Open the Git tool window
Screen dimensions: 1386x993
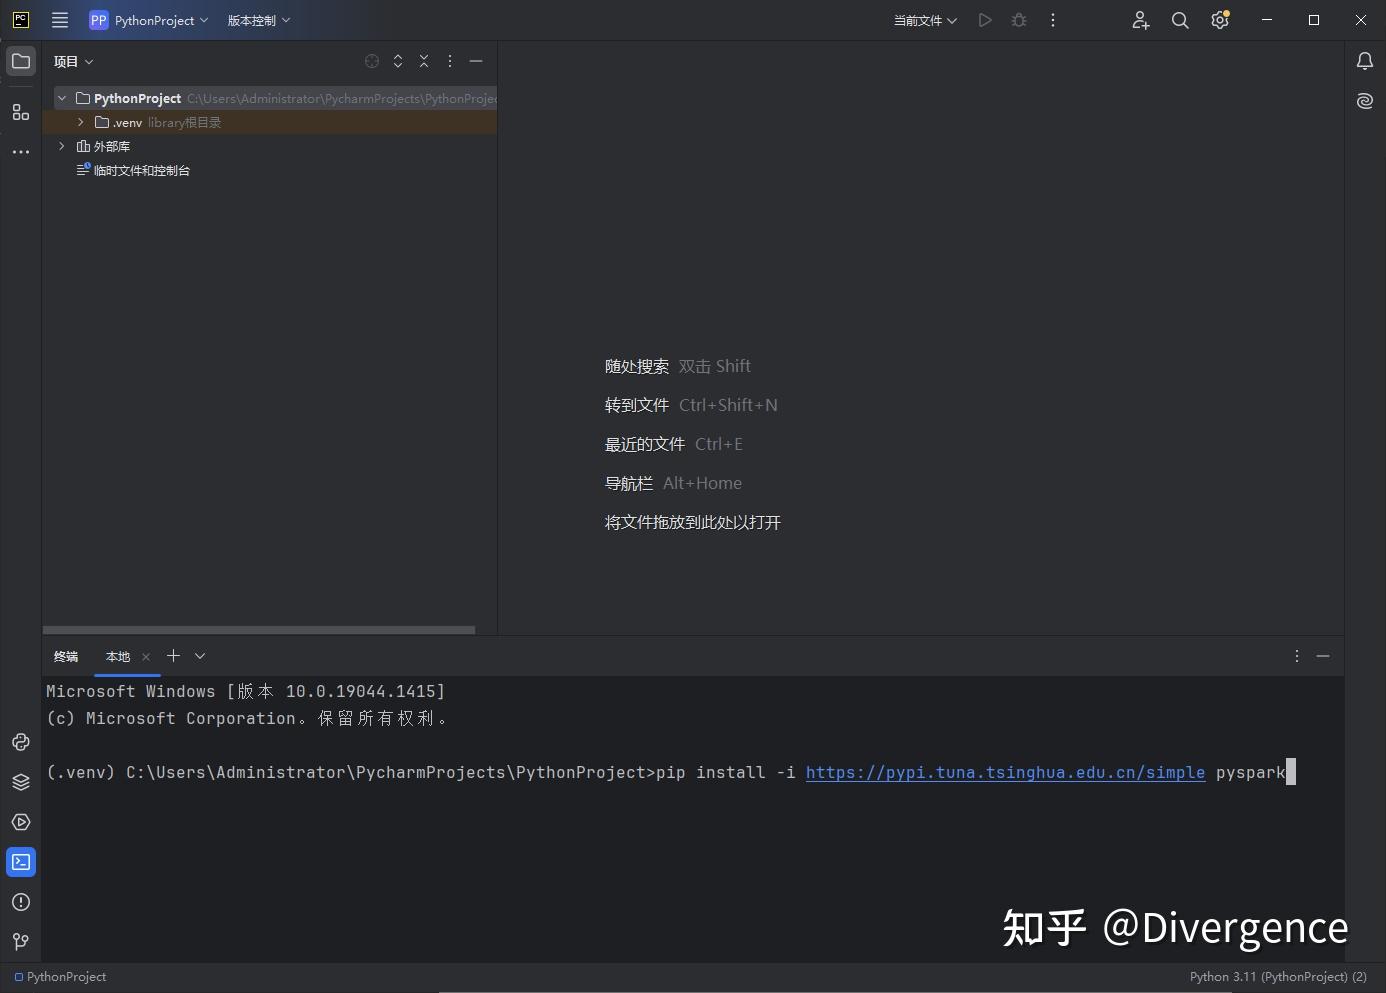tap(21, 941)
